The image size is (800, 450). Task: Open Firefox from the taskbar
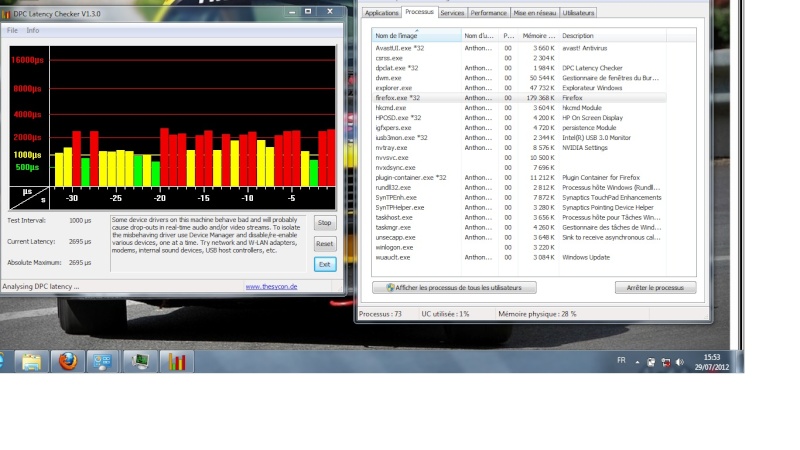[x=67, y=362]
